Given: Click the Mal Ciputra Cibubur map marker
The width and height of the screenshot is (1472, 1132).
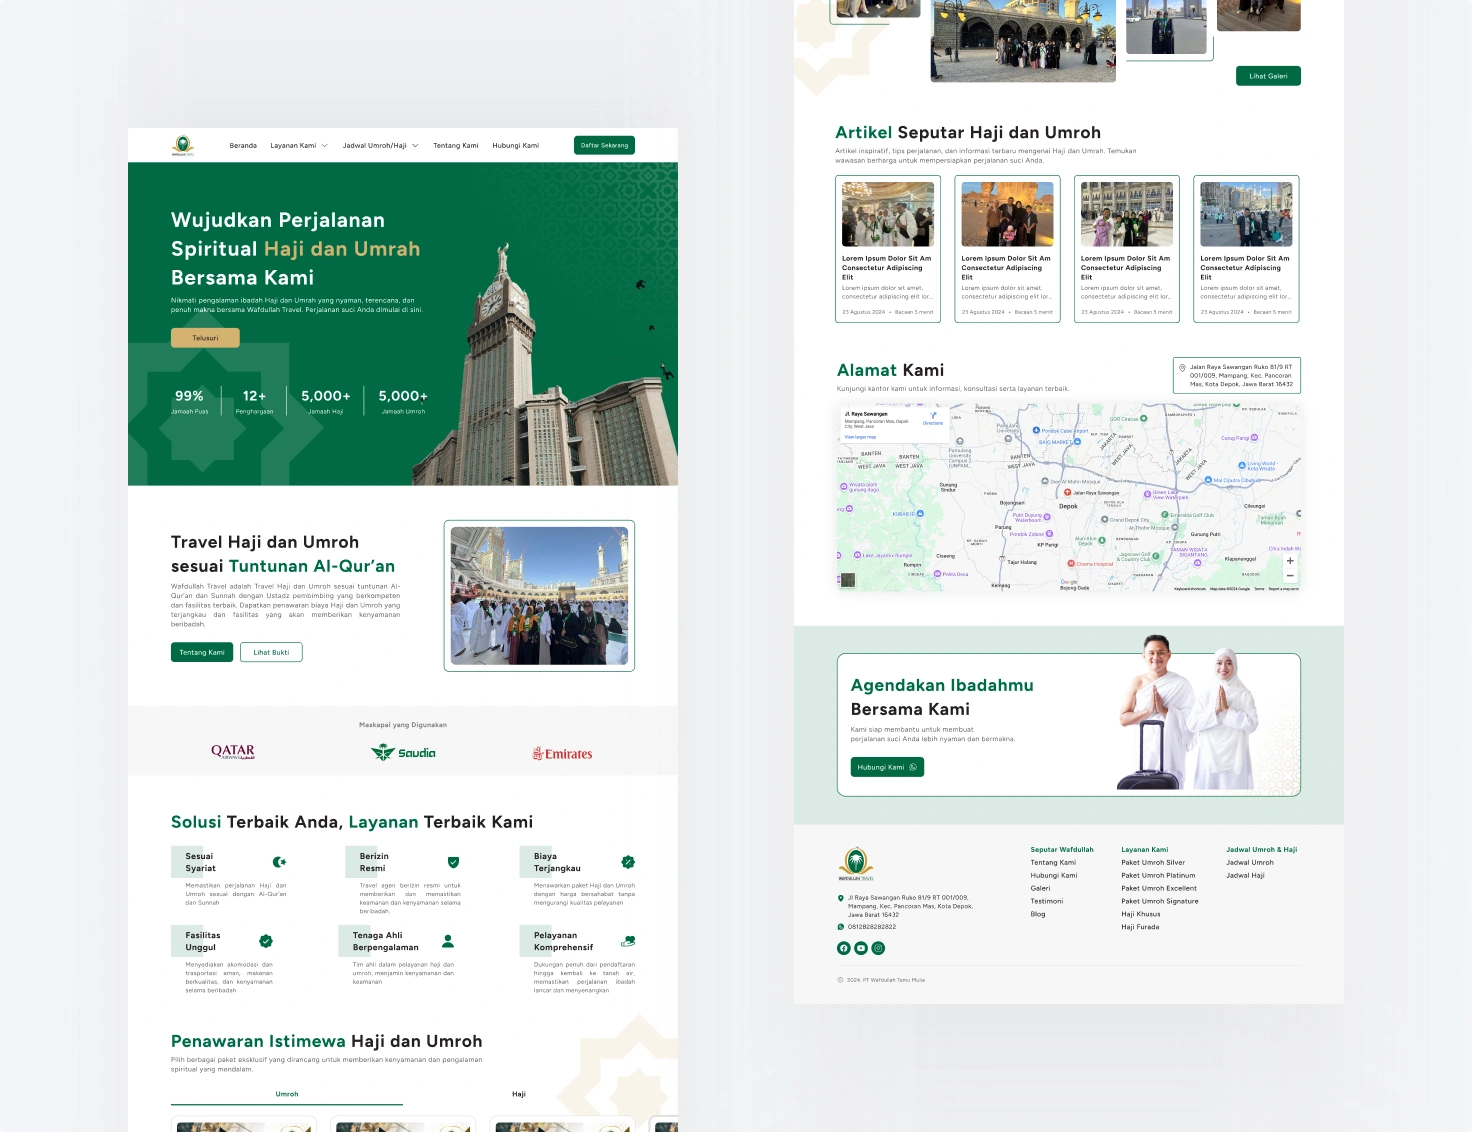Looking at the screenshot, I should pos(1208,480).
